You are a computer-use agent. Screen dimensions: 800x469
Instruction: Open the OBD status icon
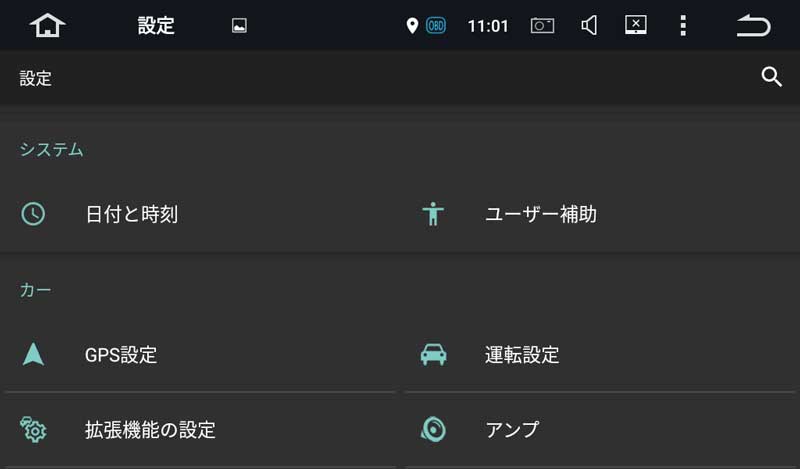tap(436, 26)
